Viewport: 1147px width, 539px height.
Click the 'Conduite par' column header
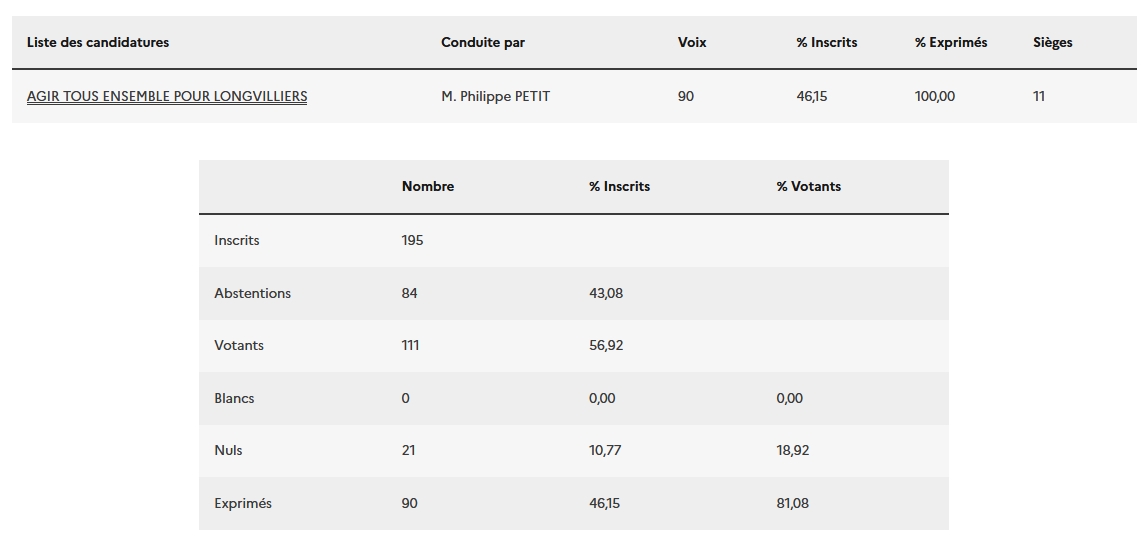coord(483,43)
